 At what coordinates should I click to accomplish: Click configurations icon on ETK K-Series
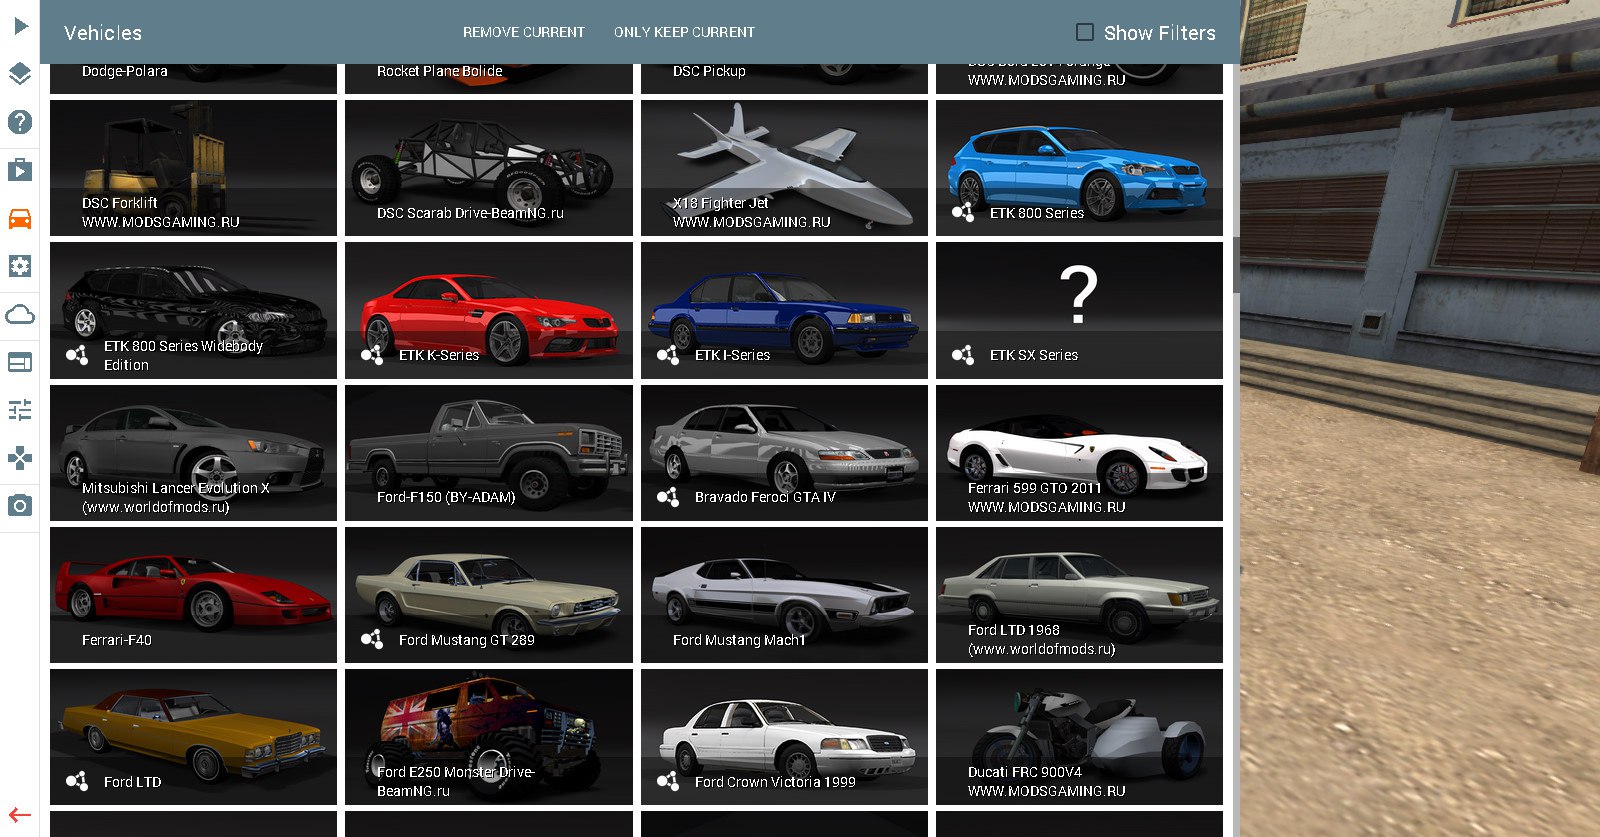372,354
